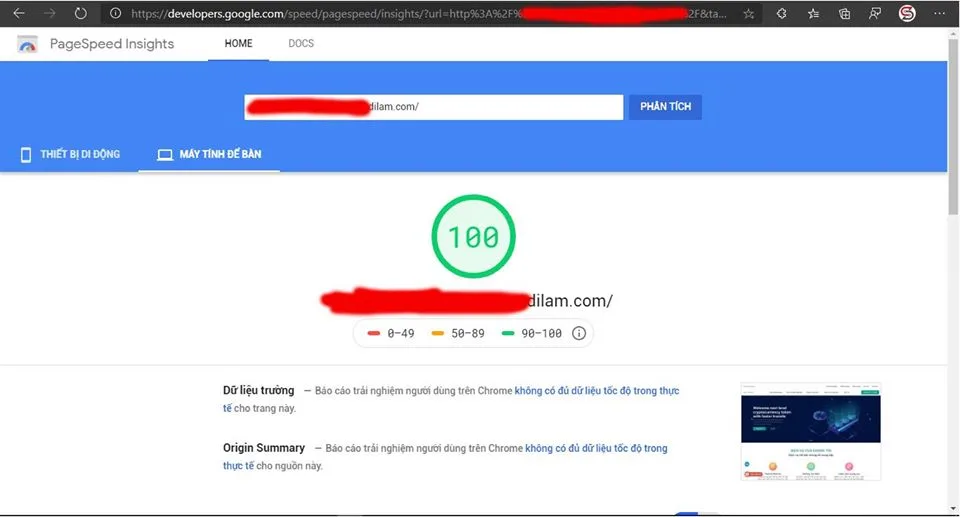The height and width of the screenshot is (517, 960).
Task: Click the PageSpeed Insights logo icon
Action: [27, 44]
